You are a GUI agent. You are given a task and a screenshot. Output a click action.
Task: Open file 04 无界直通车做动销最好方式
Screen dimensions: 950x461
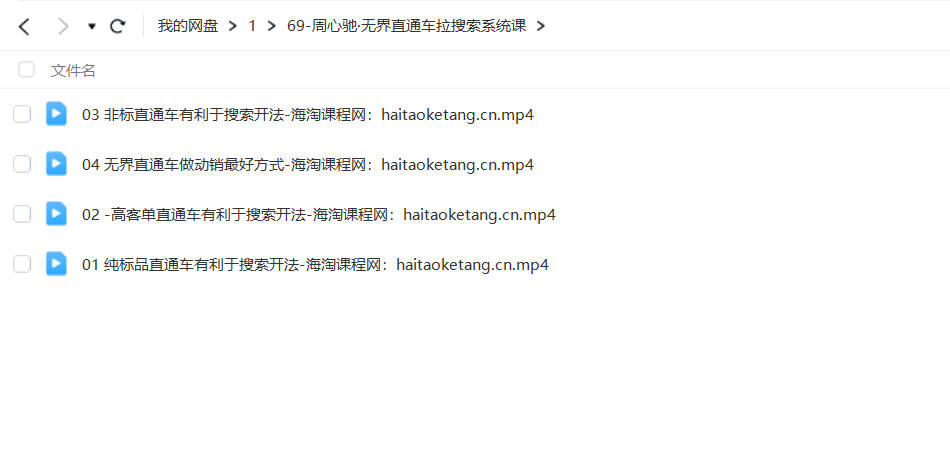coord(308,164)
